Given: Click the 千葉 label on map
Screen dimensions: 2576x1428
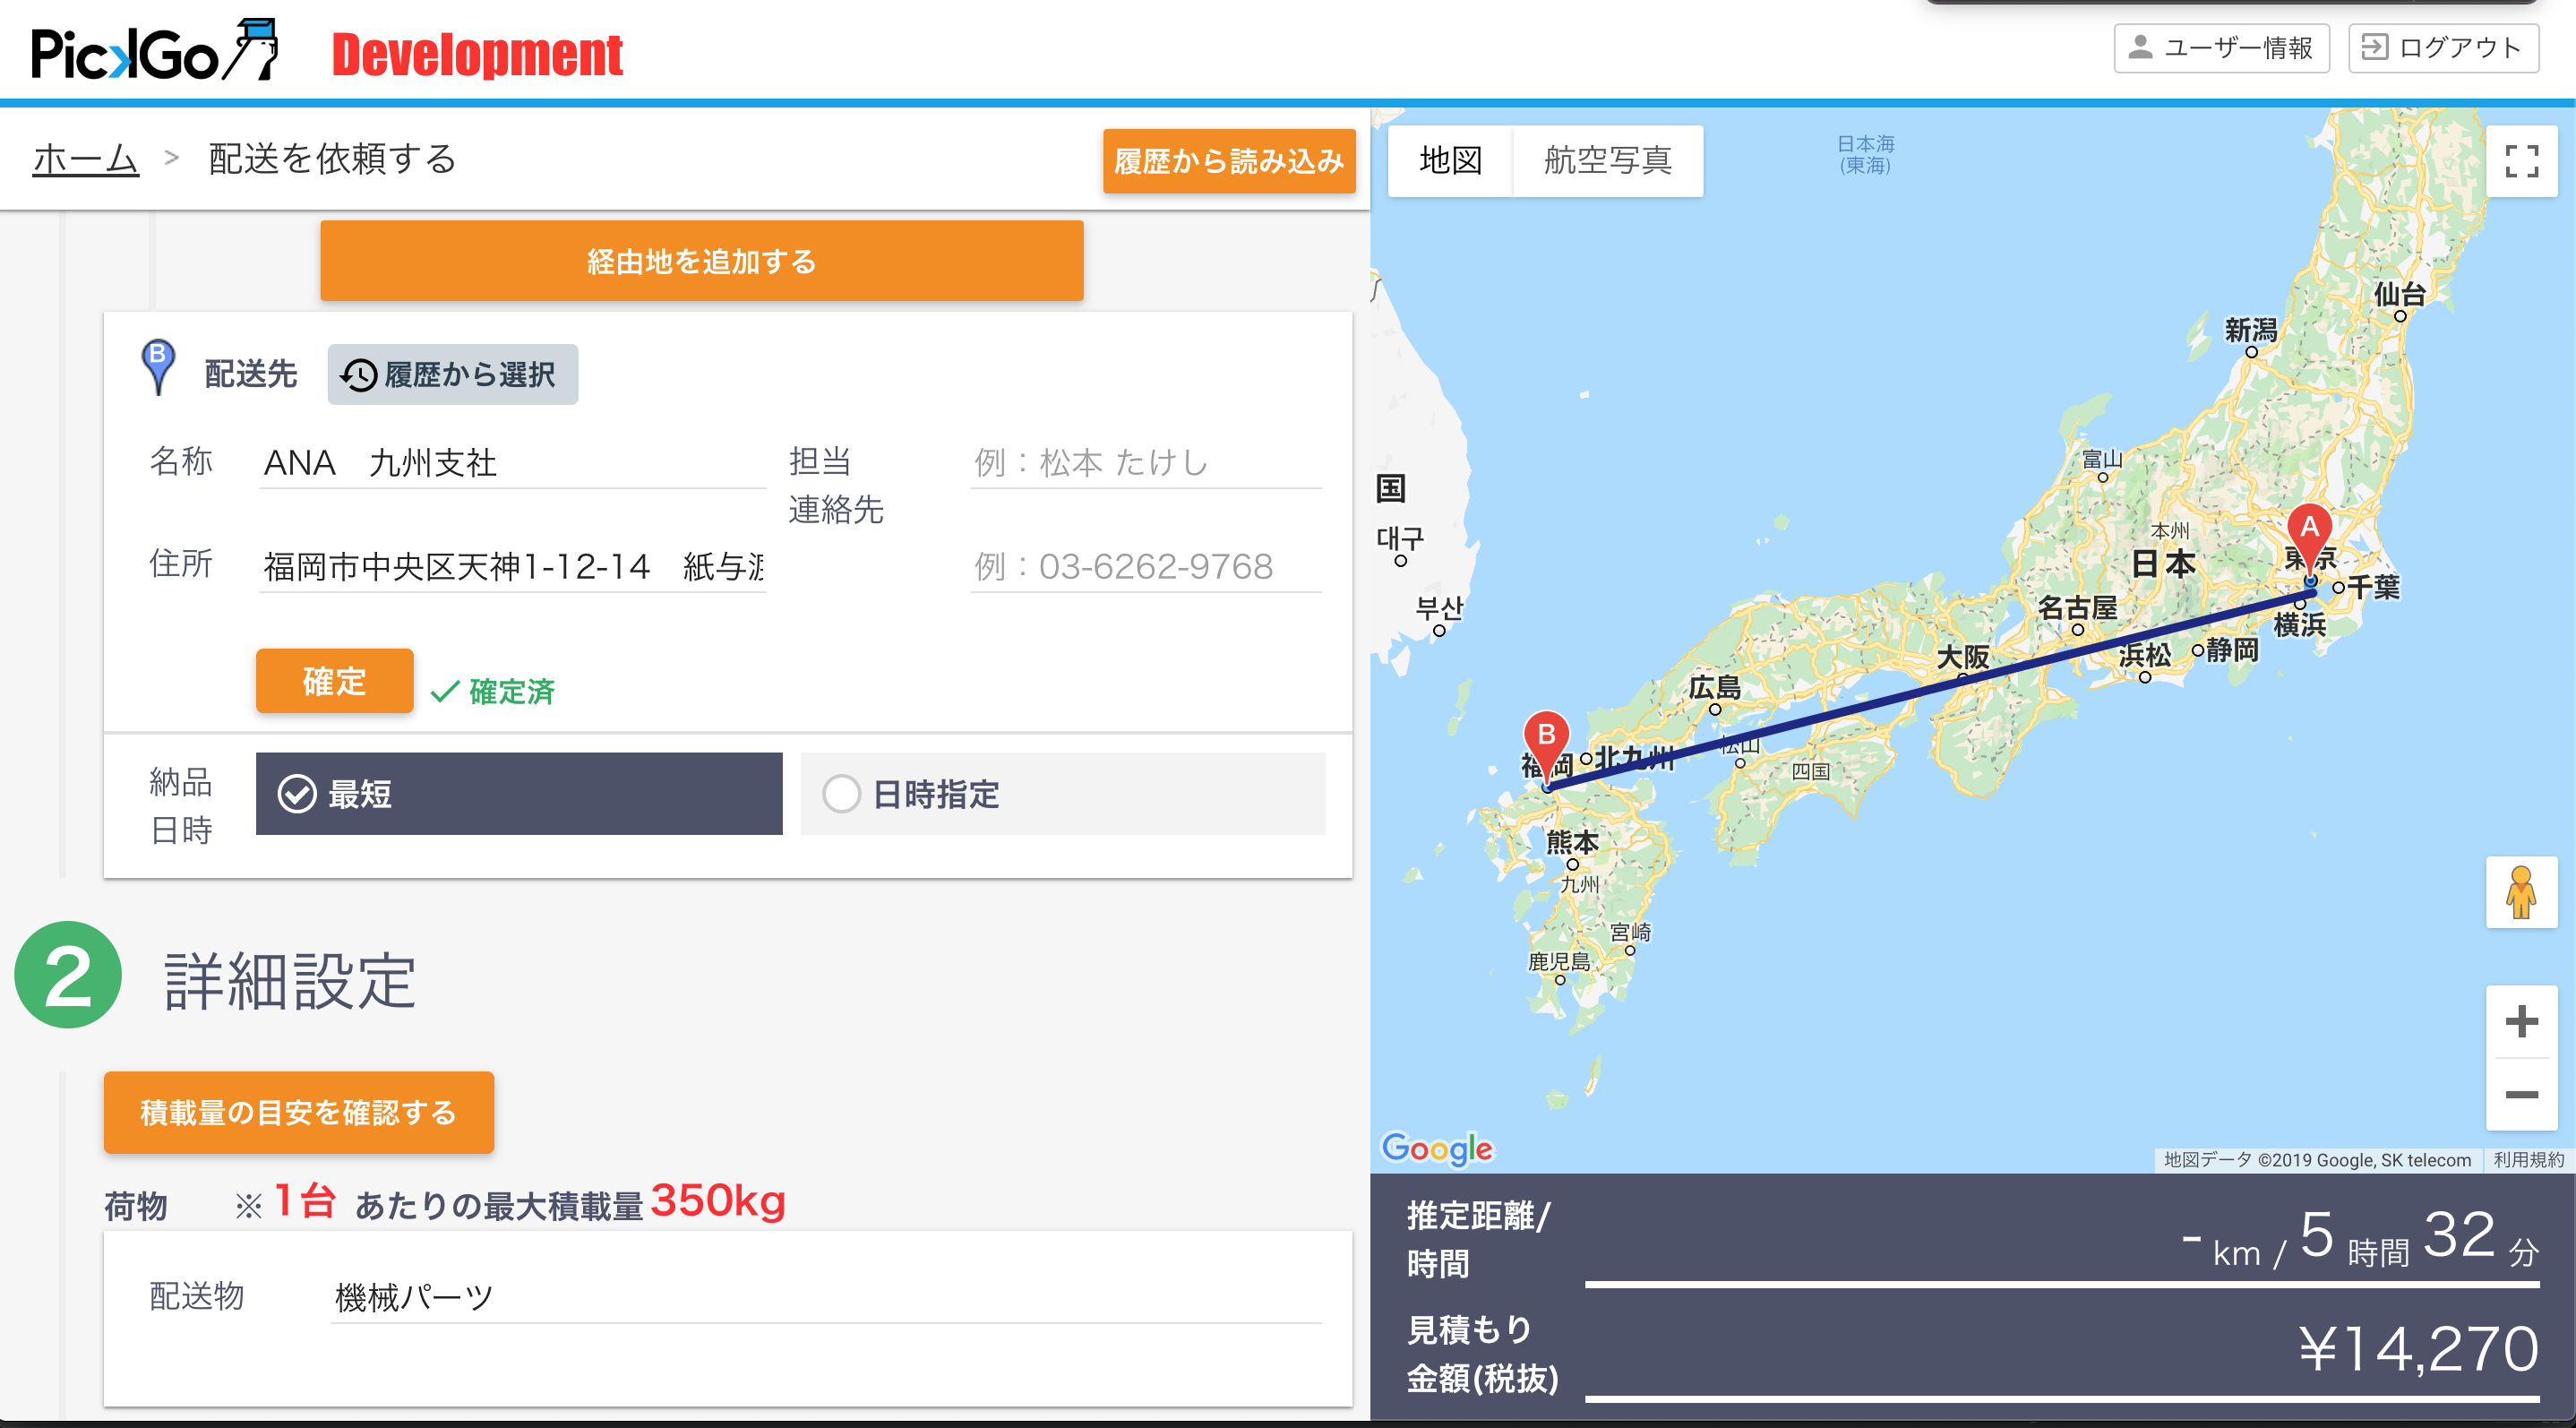Looking at the screenshot, I should (2373, 587).
